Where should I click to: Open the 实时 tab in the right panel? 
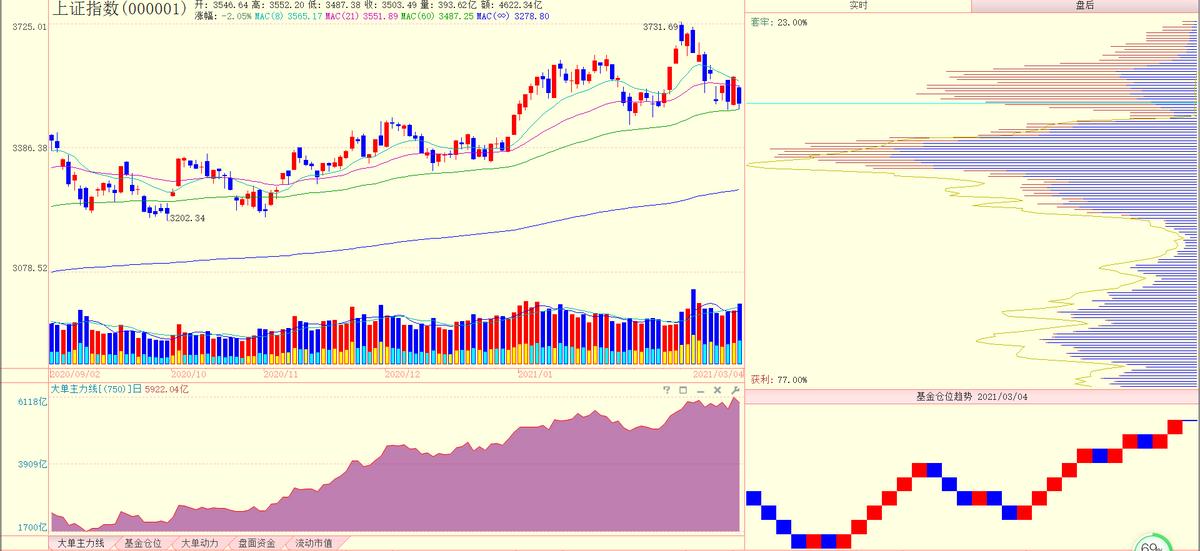coord(858,6)
